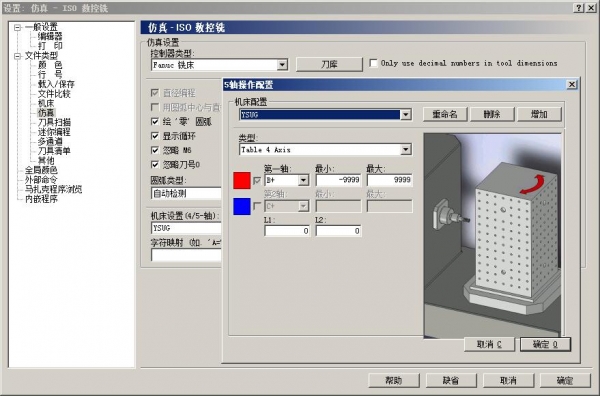Open the Table 4 Axis type dropdown
This screenshot has width=600, height=396.
[406, 150]
